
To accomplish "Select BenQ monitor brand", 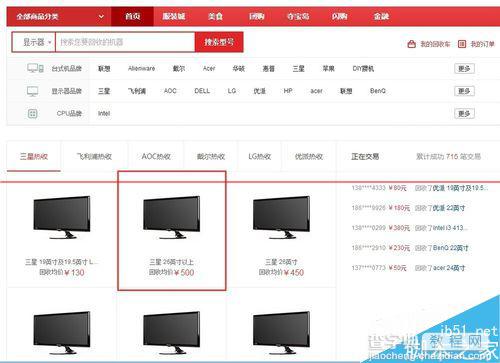I will pos(378,91).
